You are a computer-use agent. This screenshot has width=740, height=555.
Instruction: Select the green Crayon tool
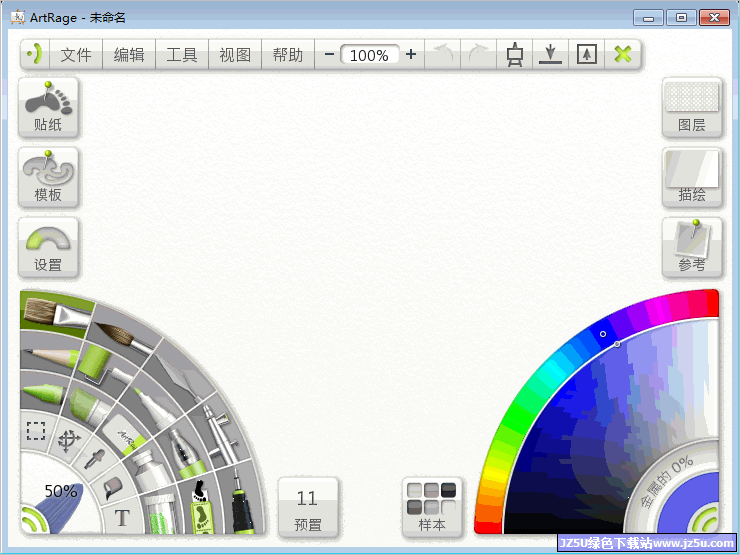click(x=43, y=393)
